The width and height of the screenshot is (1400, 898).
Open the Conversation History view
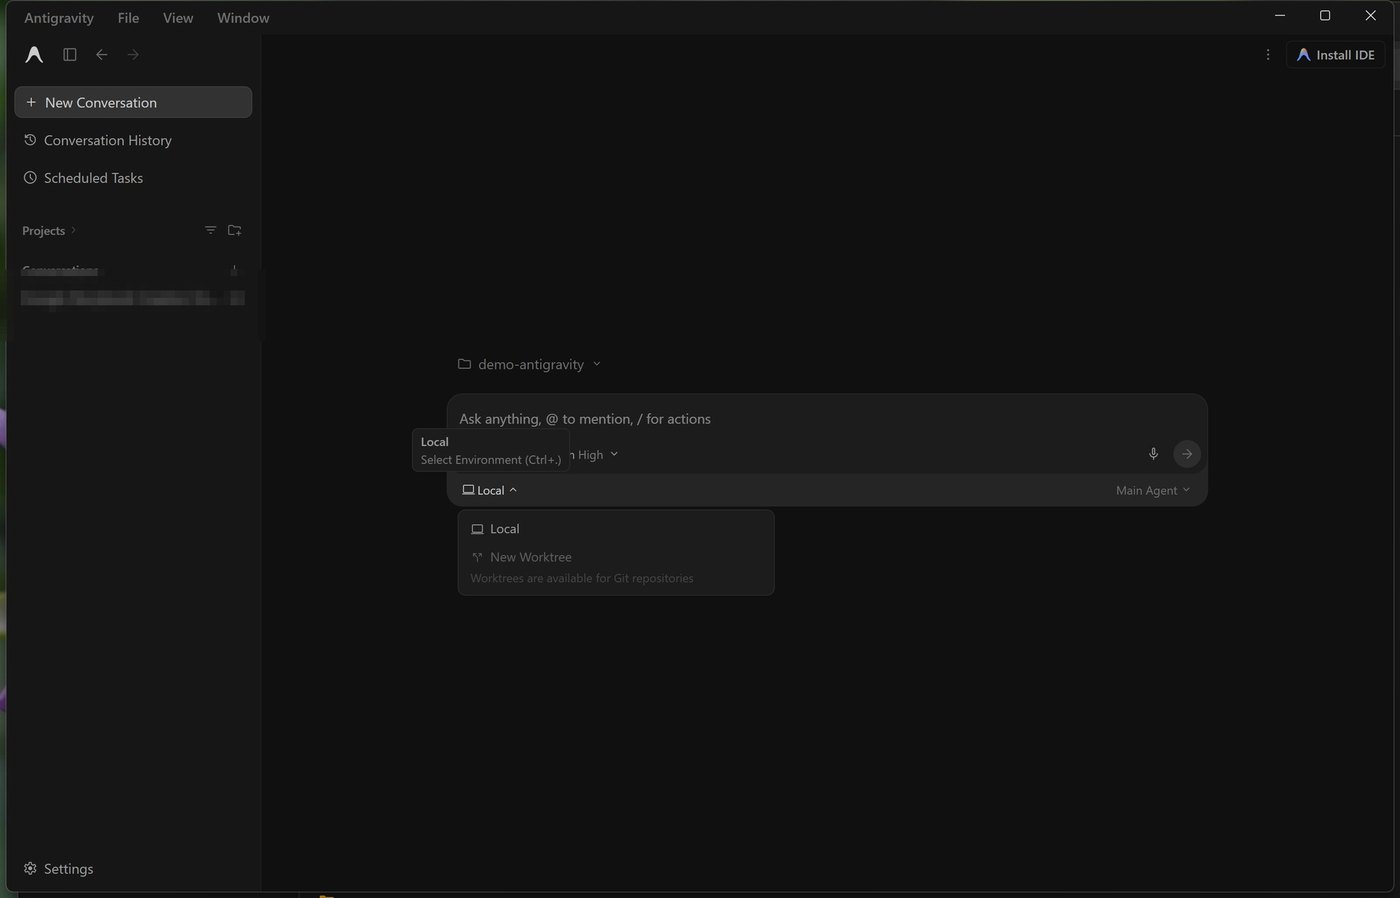tap(133, 140)
